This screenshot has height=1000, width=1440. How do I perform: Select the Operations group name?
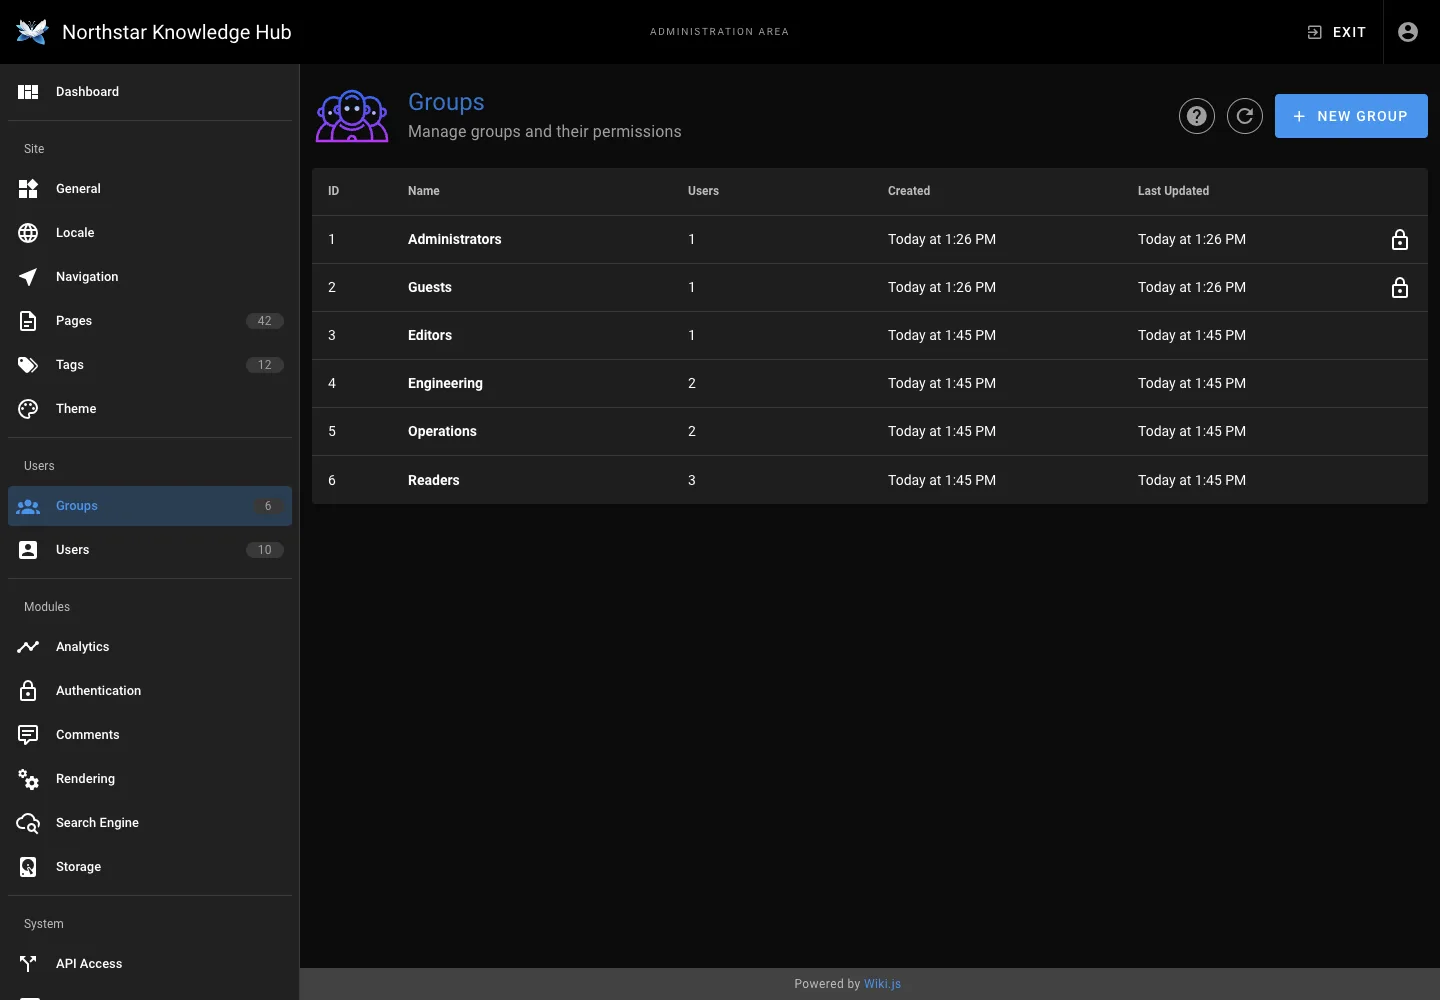[442, 431]
